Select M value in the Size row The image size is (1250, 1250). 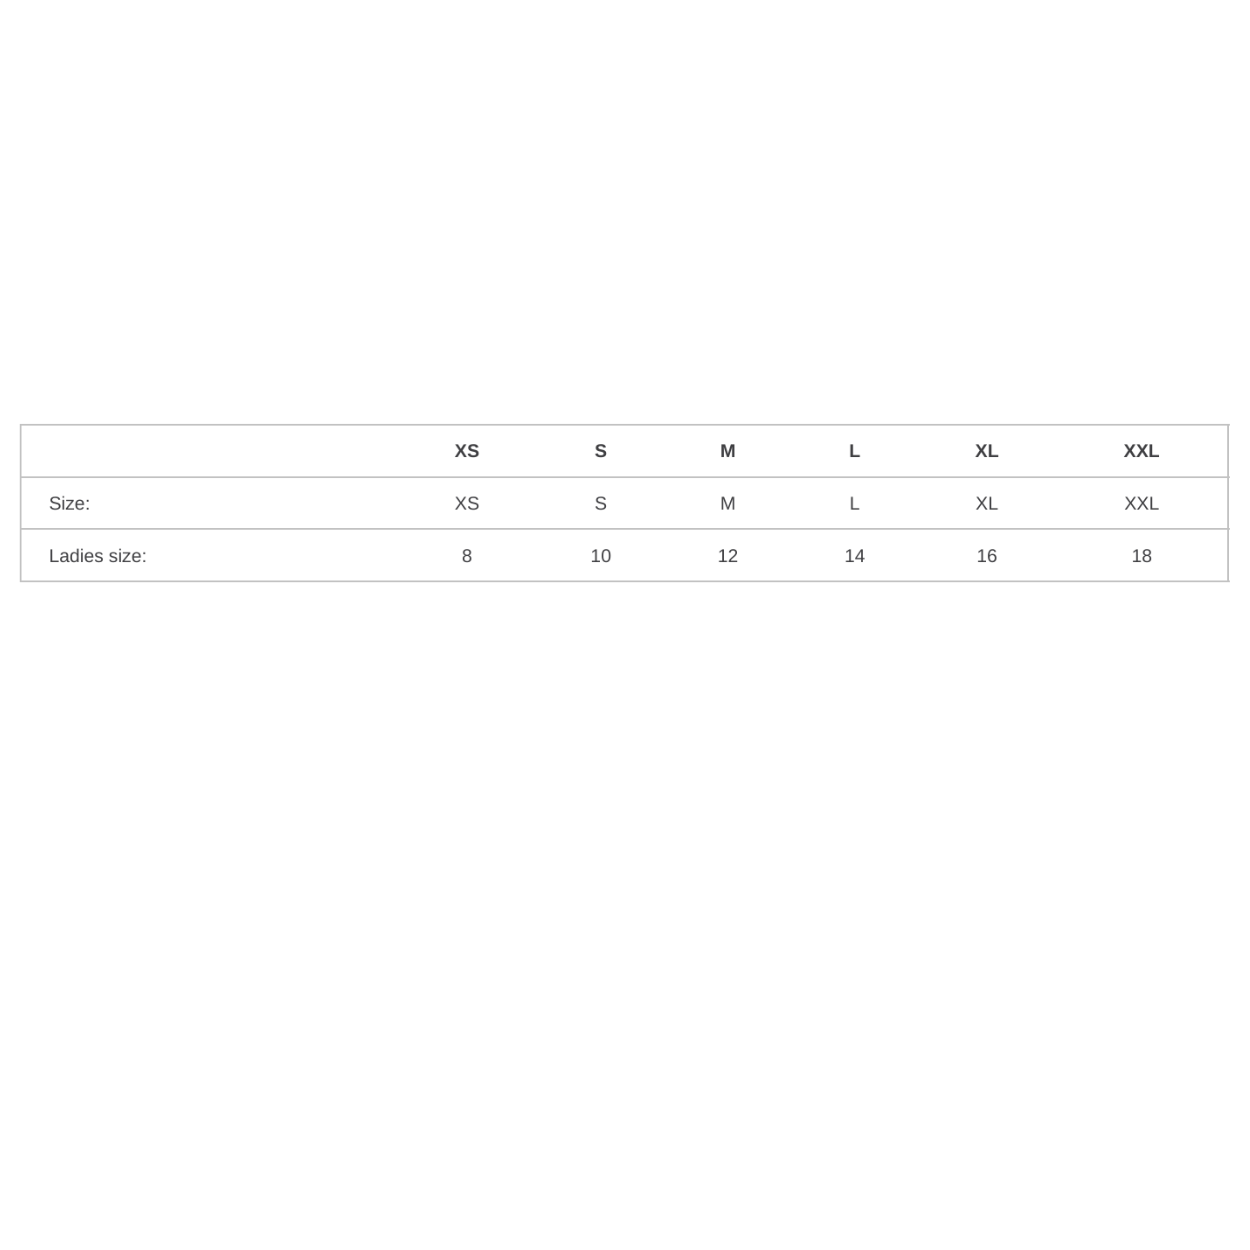727,504
